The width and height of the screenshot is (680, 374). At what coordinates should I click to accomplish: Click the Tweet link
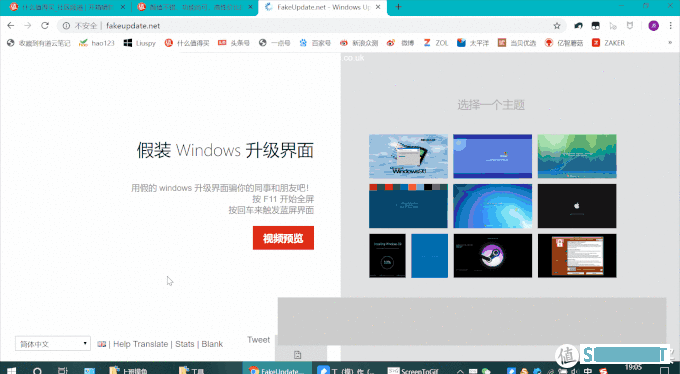click(x=258, y=340)
